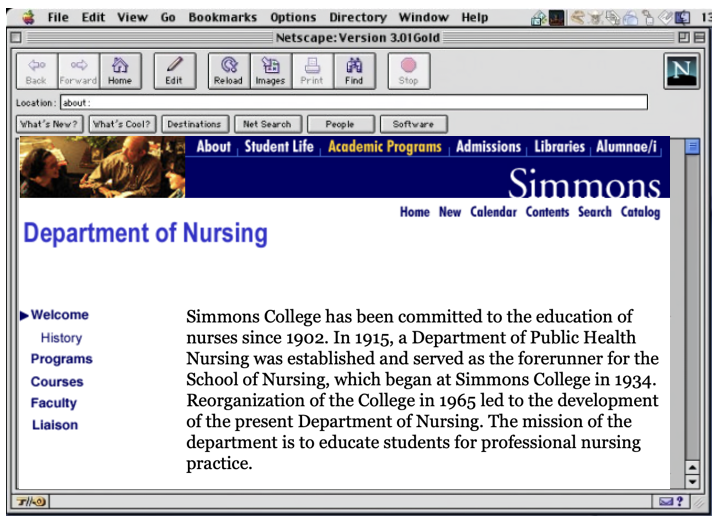Screen dimensions: 716x518
Task: Click in the Location address field
Action: (x=354, y=102)
